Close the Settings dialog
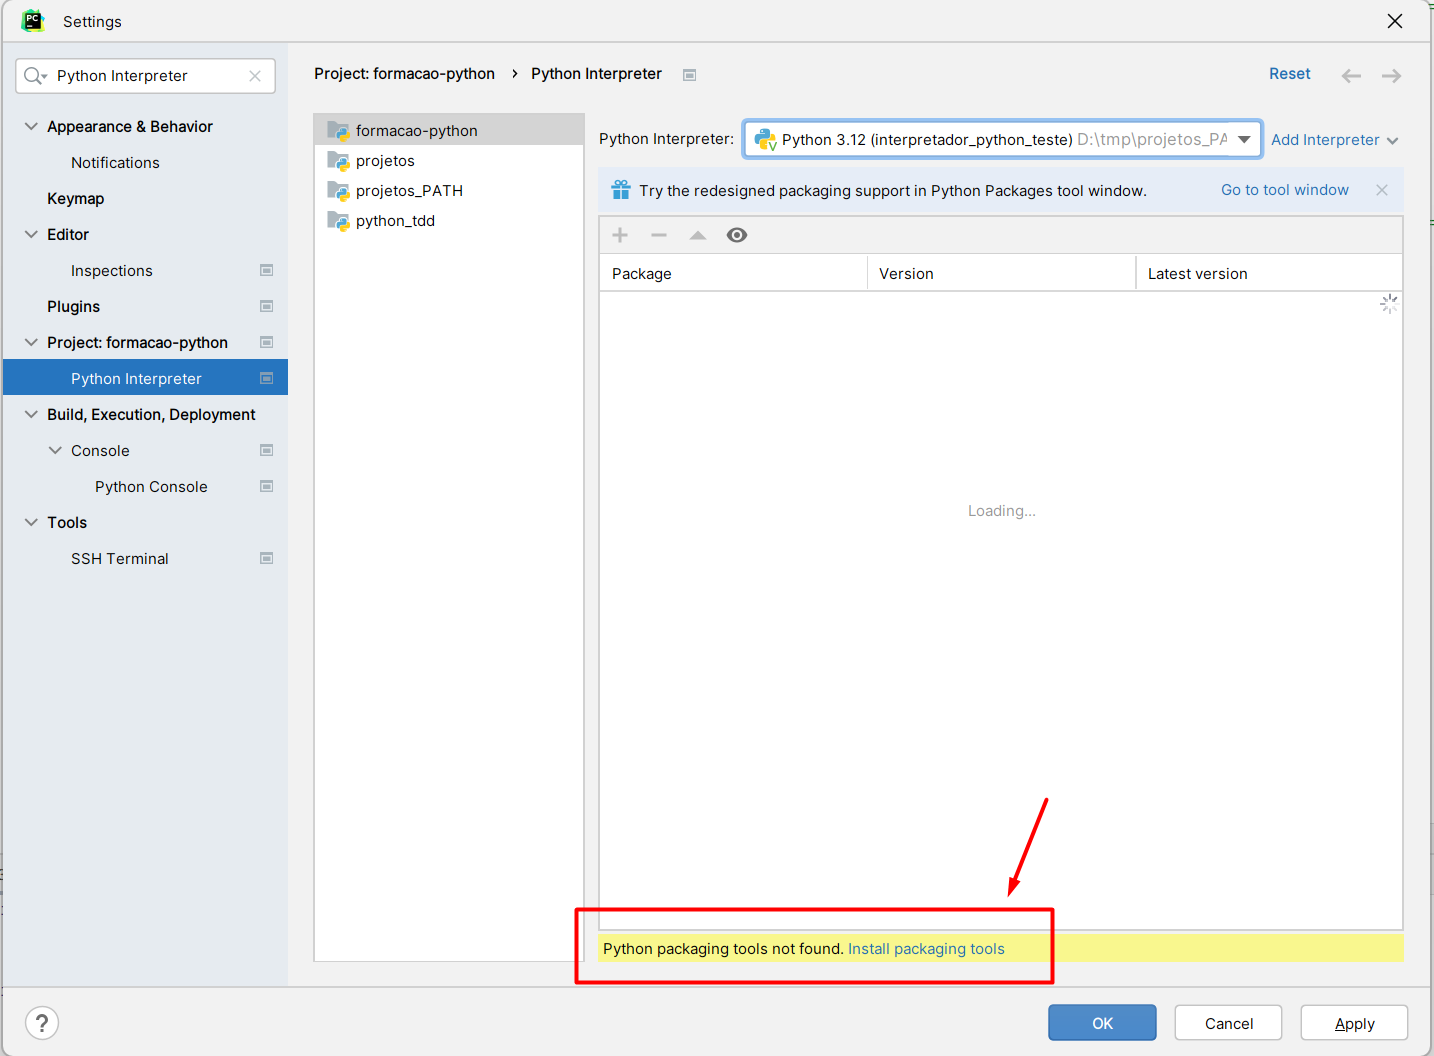The height and width of the screenshot is (1056, 1434). click(x=1395, y=21)
